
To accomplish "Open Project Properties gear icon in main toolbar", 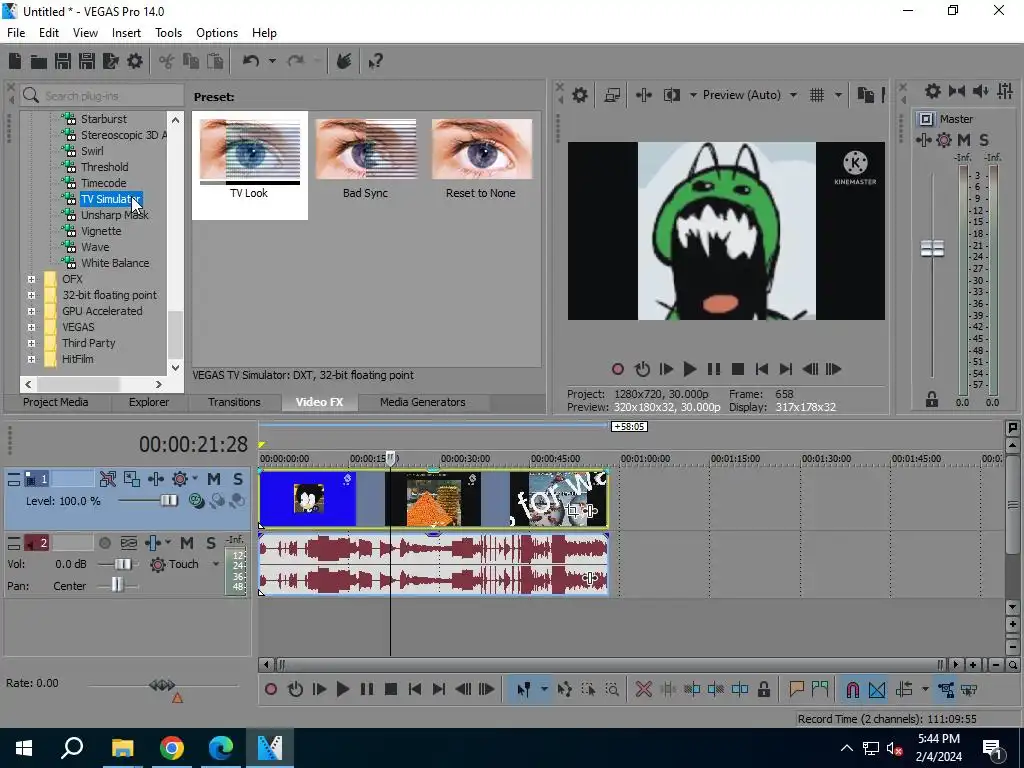I will [135, 61].
